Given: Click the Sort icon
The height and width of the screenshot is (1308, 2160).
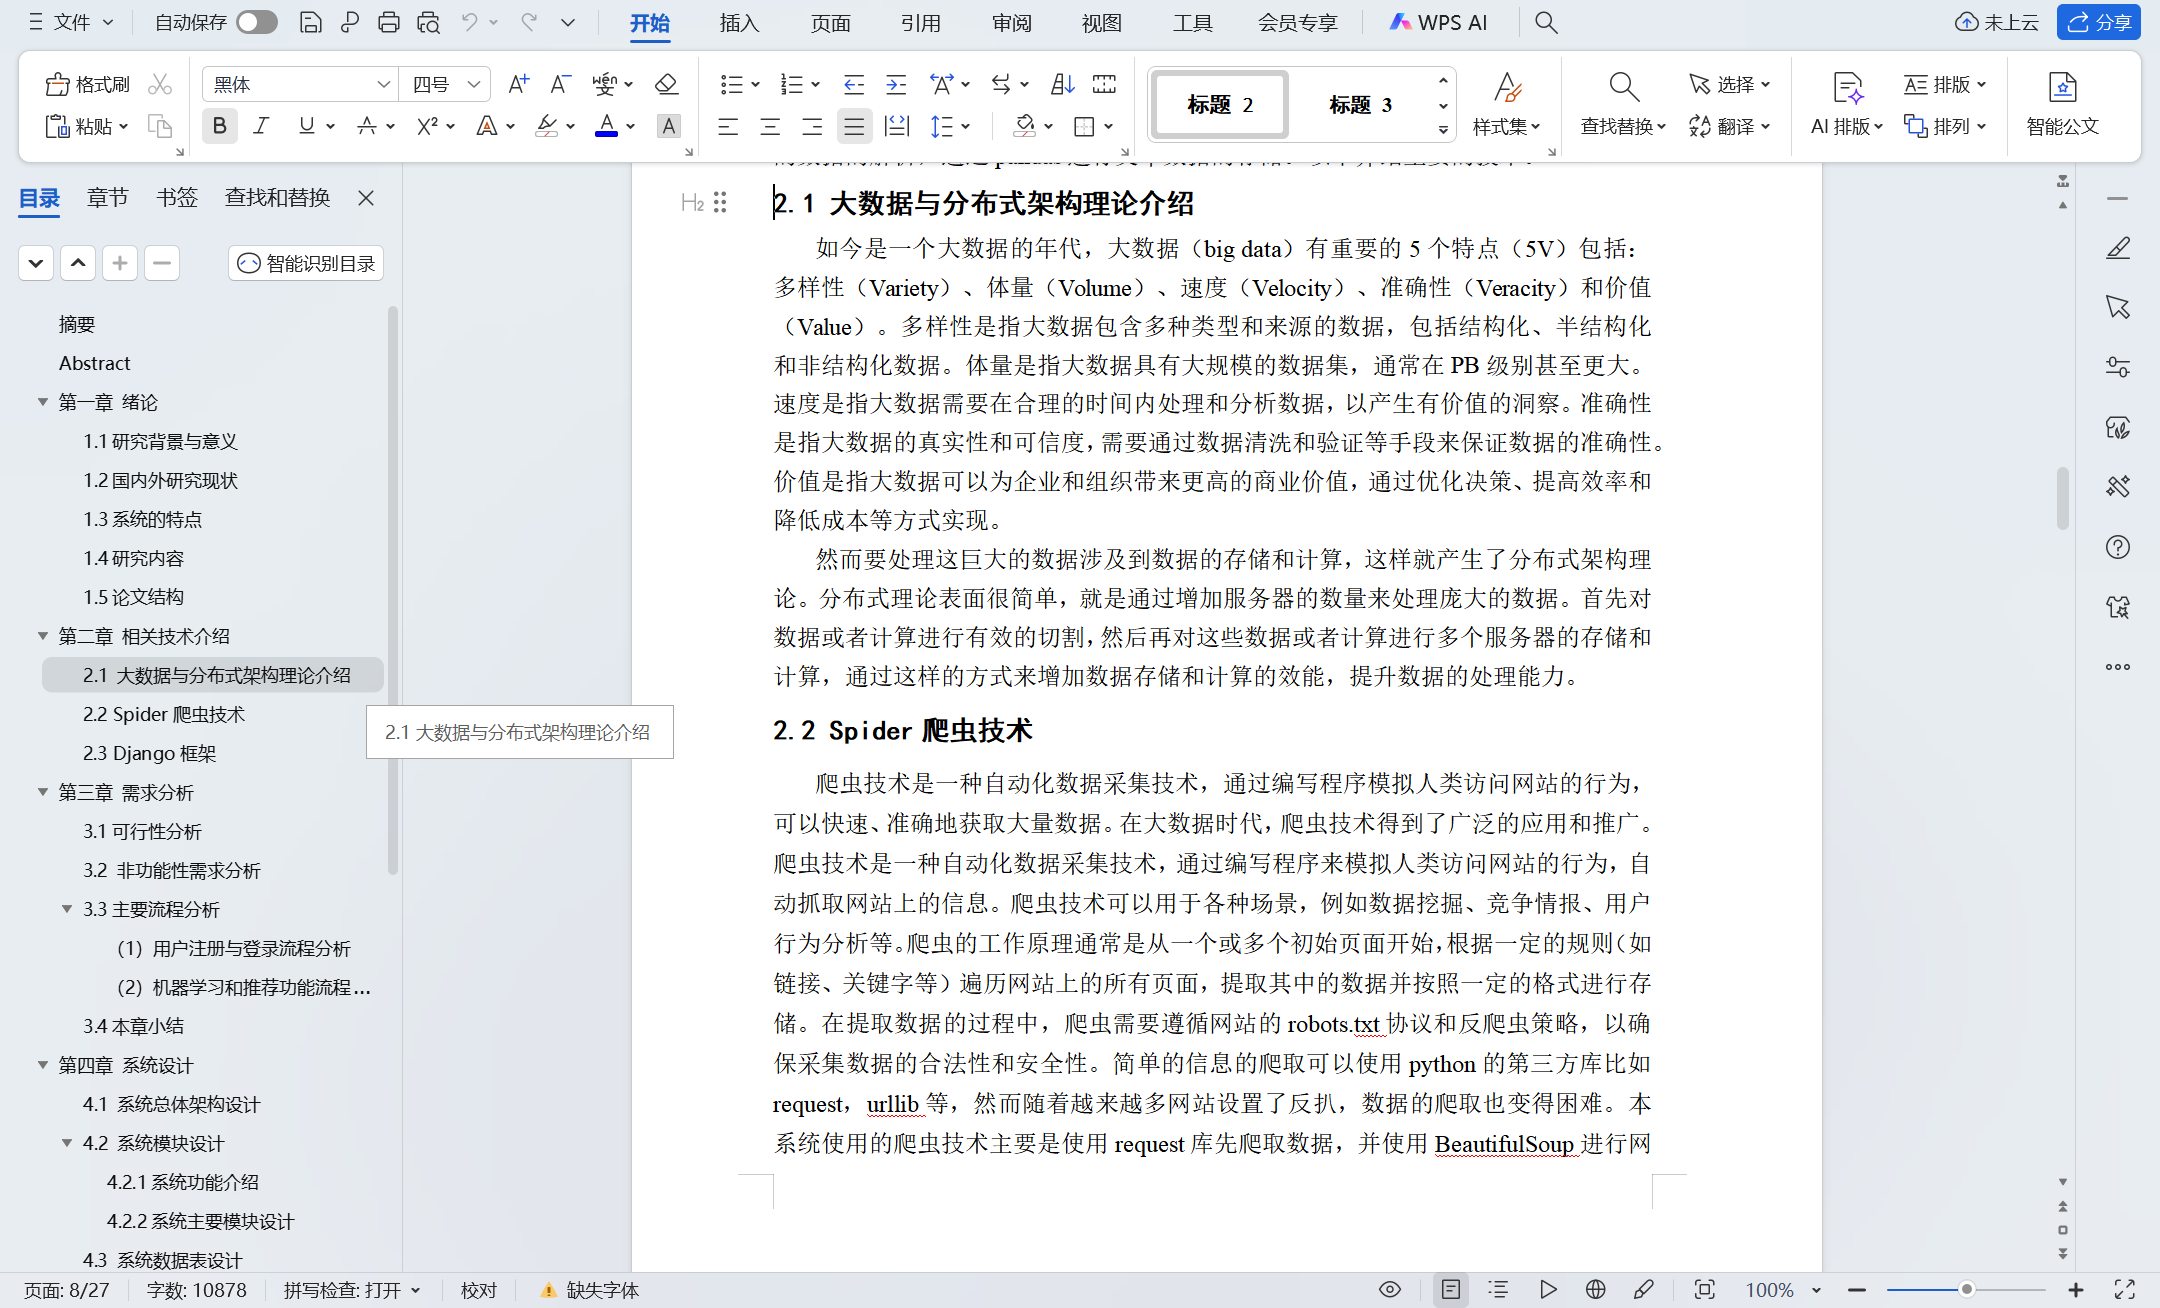Looking at the screenshot, I should (1062, 85).
